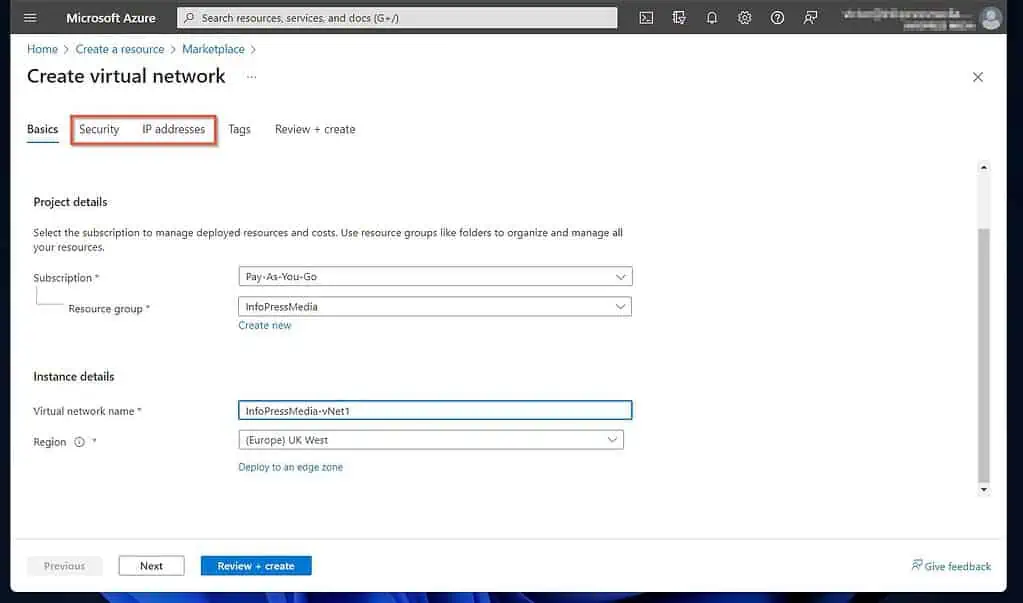The width and height of the screenshot is (1023, 603).
Task: Open the Help question mark icon
Action: tap(777, 17)
